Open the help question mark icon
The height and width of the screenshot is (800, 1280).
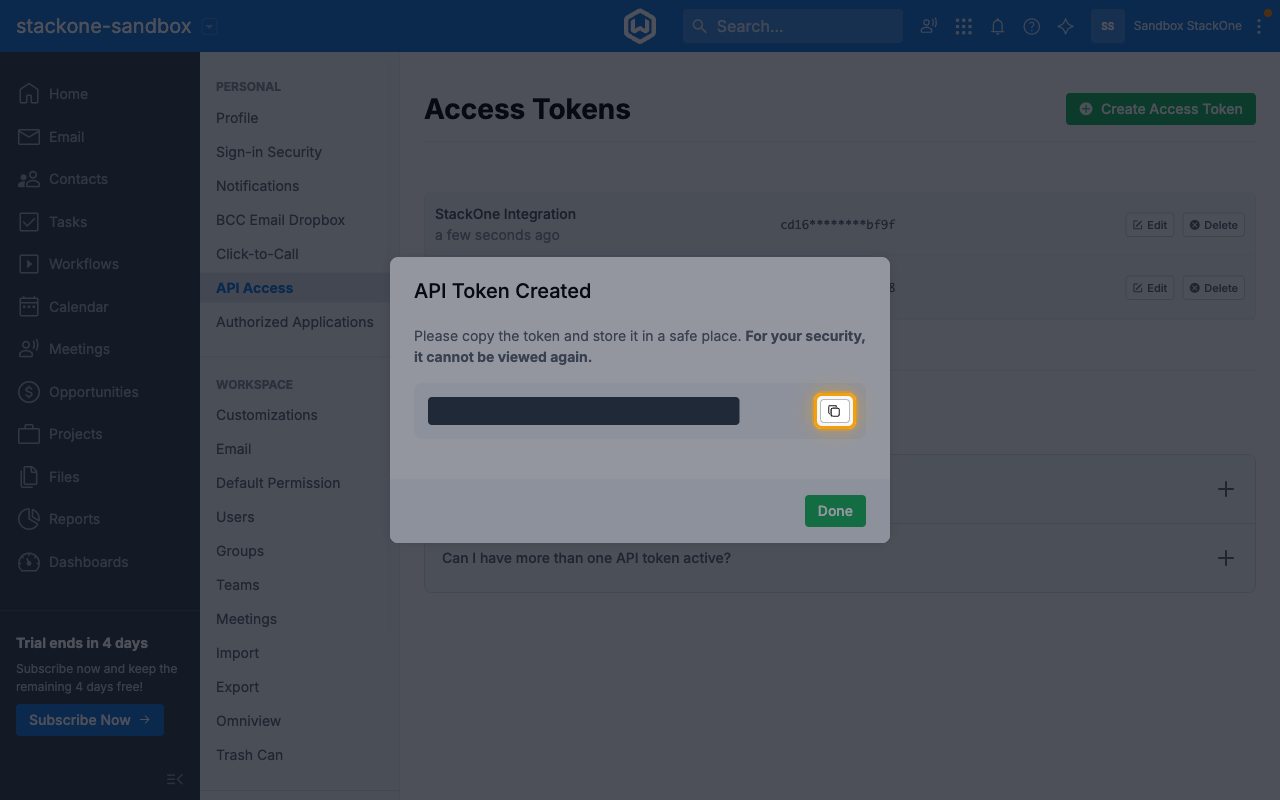(x=1031, y=27)
